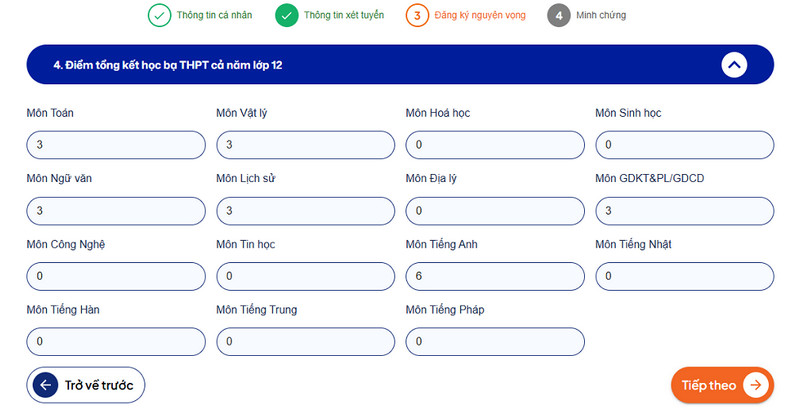Screen dimensions: 800x410
Task: Open the Đăng ký nguyện vọng step
Action: (x=480, y=15)
